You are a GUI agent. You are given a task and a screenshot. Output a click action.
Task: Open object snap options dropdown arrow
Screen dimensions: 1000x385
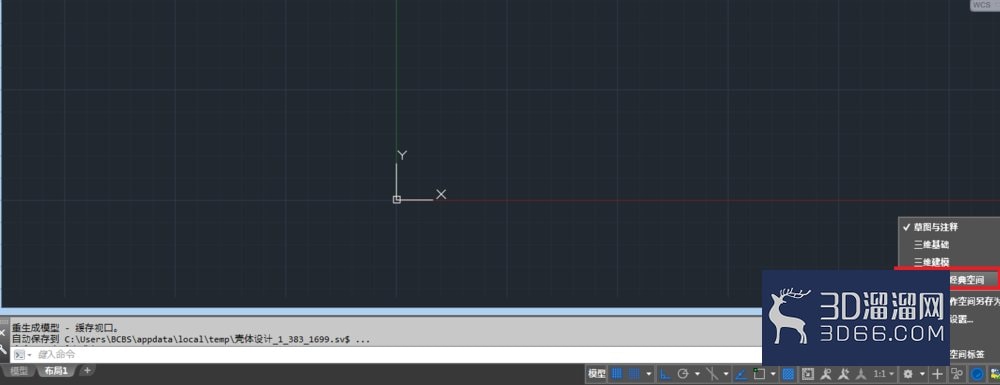773,374
